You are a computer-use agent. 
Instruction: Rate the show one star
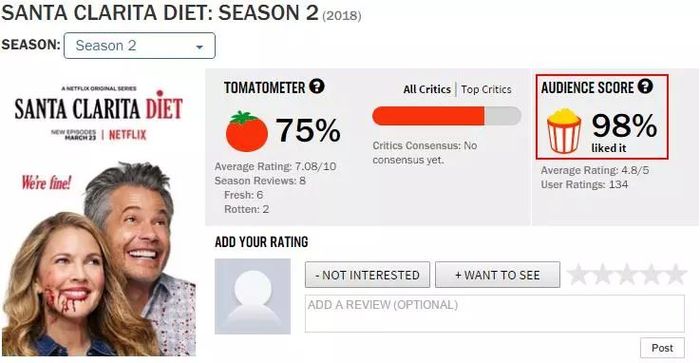click(579, 274)
